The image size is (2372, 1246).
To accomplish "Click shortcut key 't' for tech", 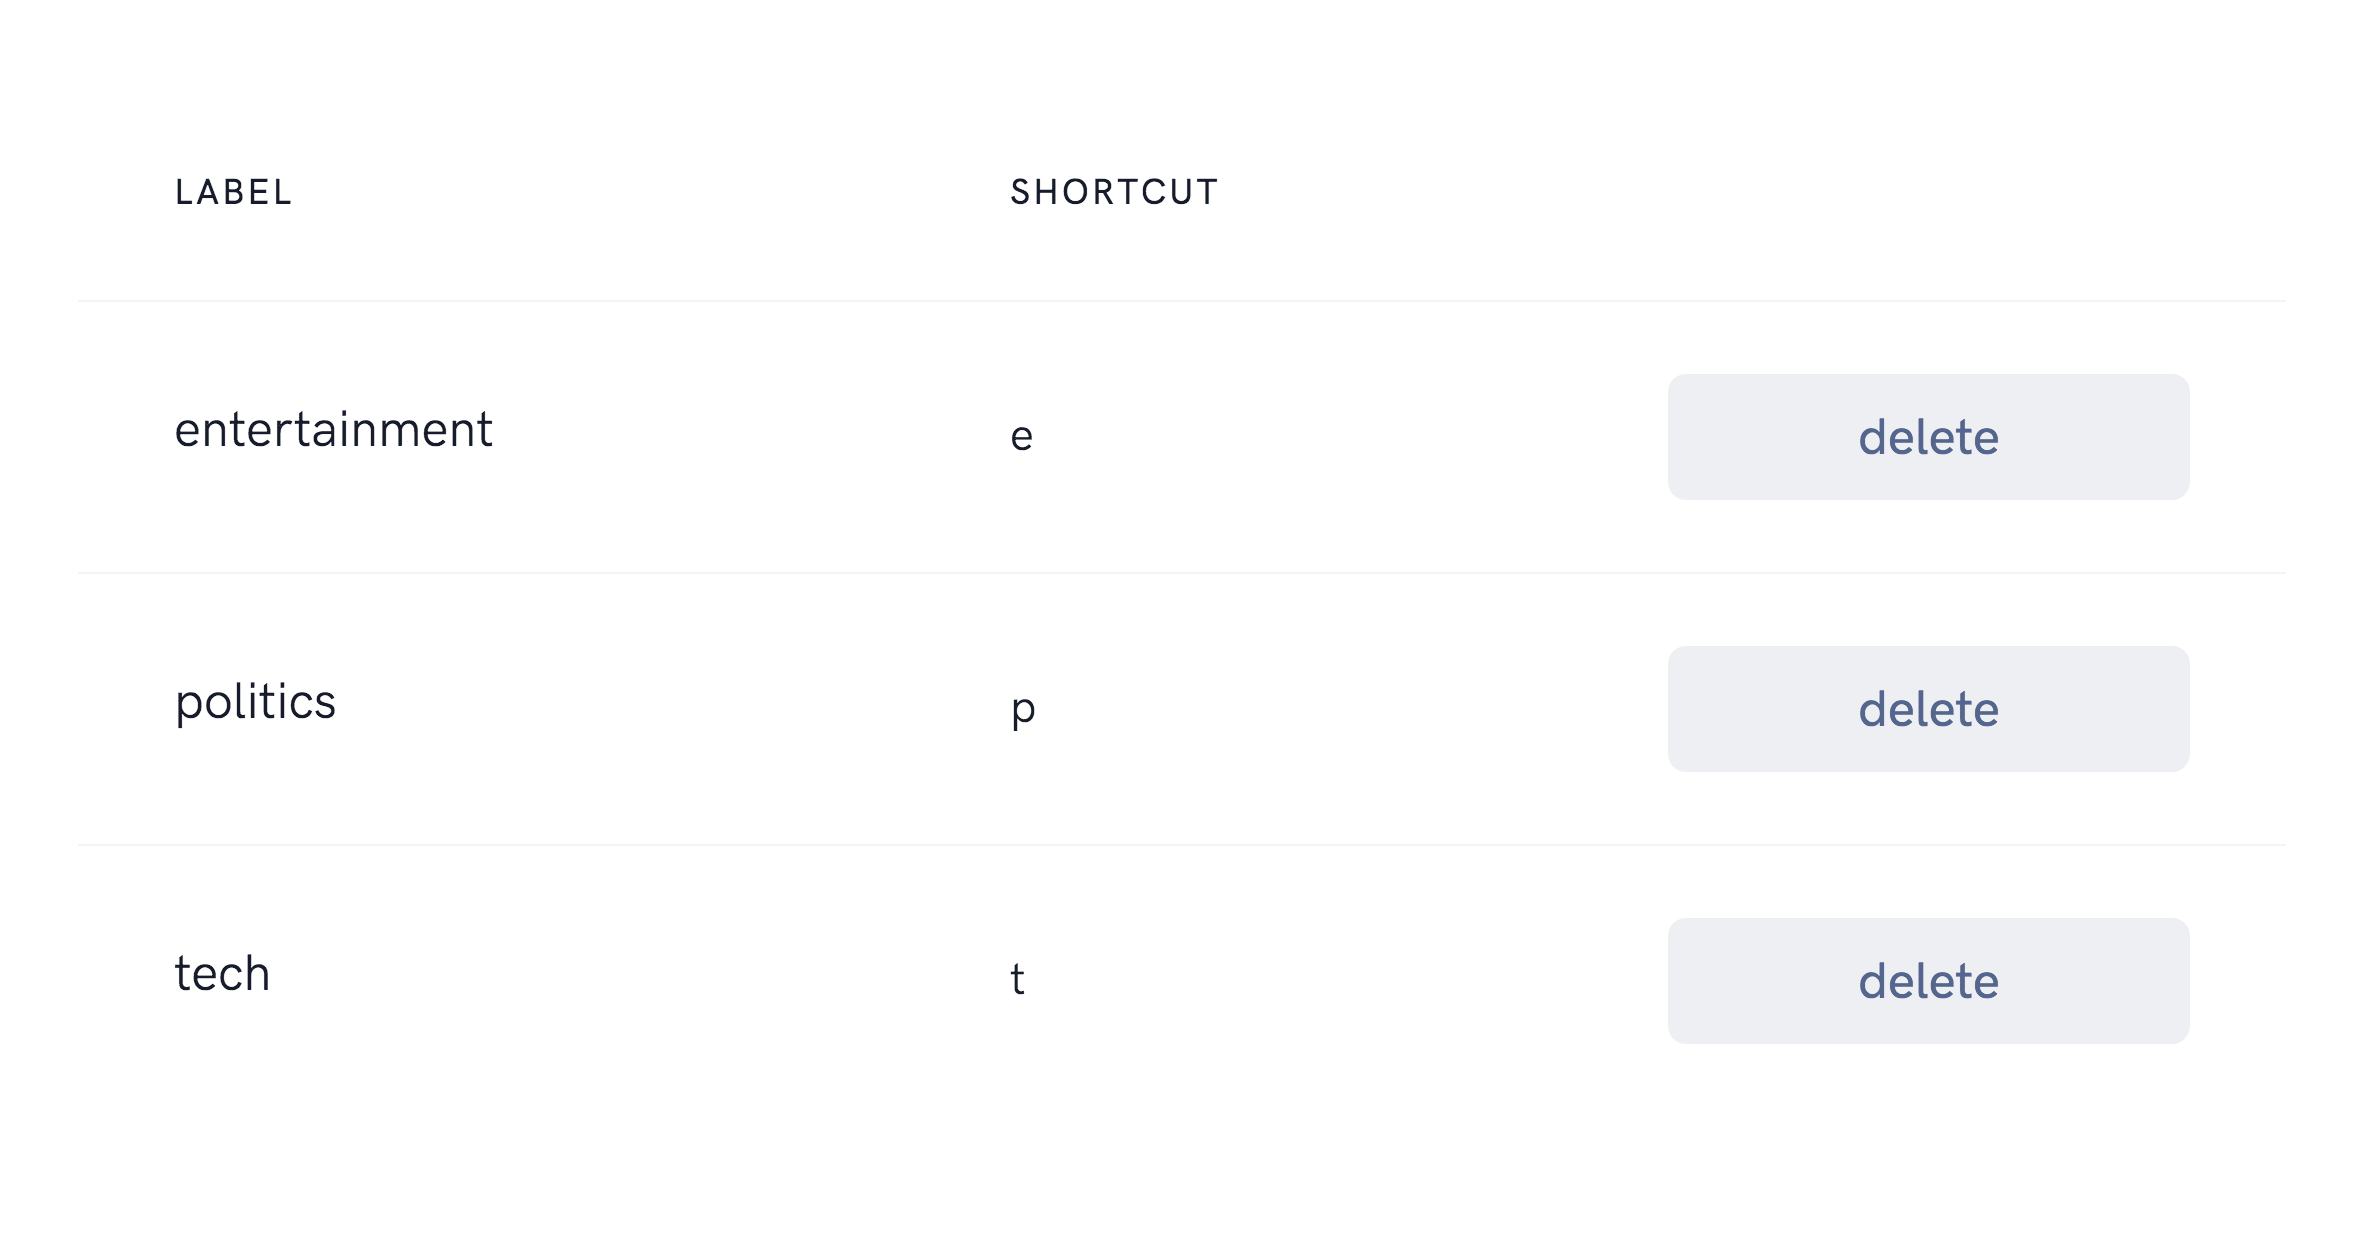I will pos(1017,979).
